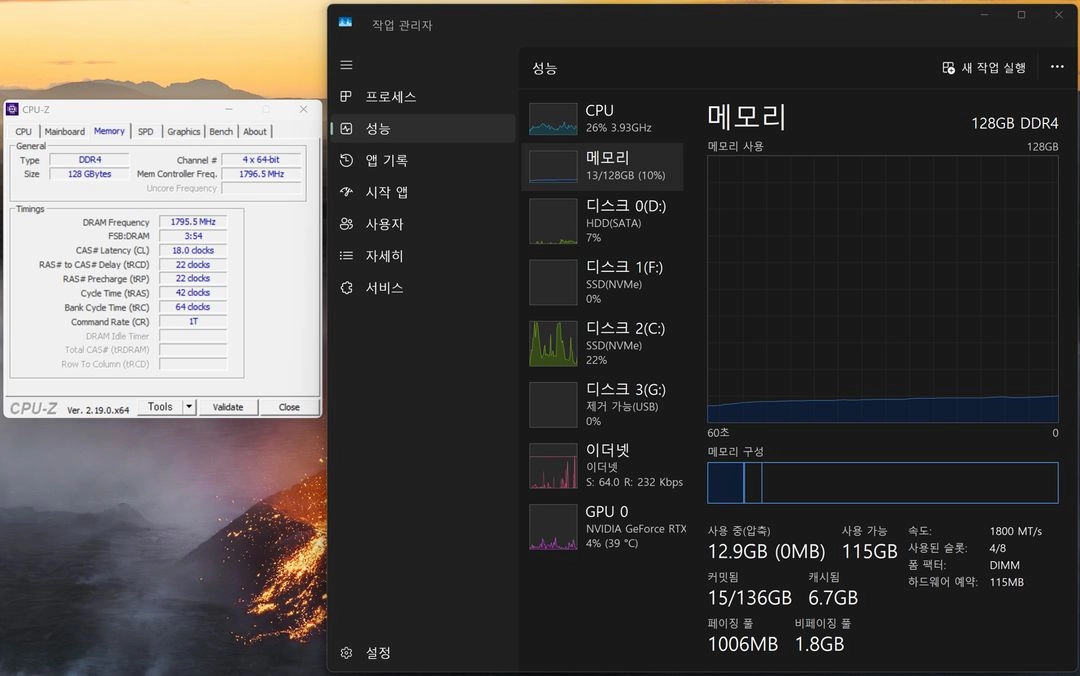Click the Processes (프로세스) sidebar icon
This screenshot has height=676, width=1080.
(346, 96)
